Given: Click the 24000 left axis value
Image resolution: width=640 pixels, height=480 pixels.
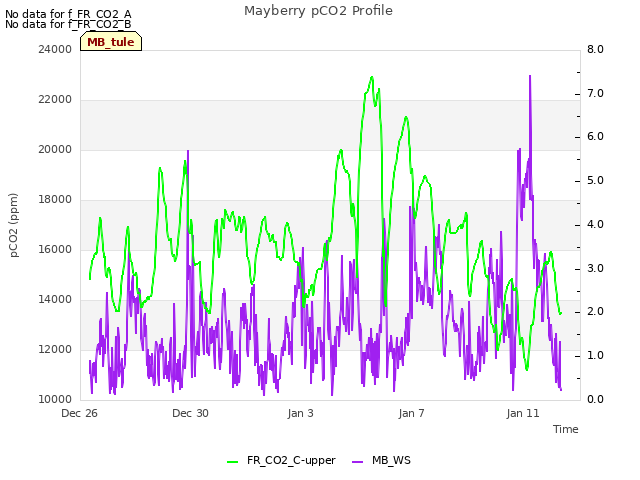Looking at the screenshot, I should coord(55,49).
